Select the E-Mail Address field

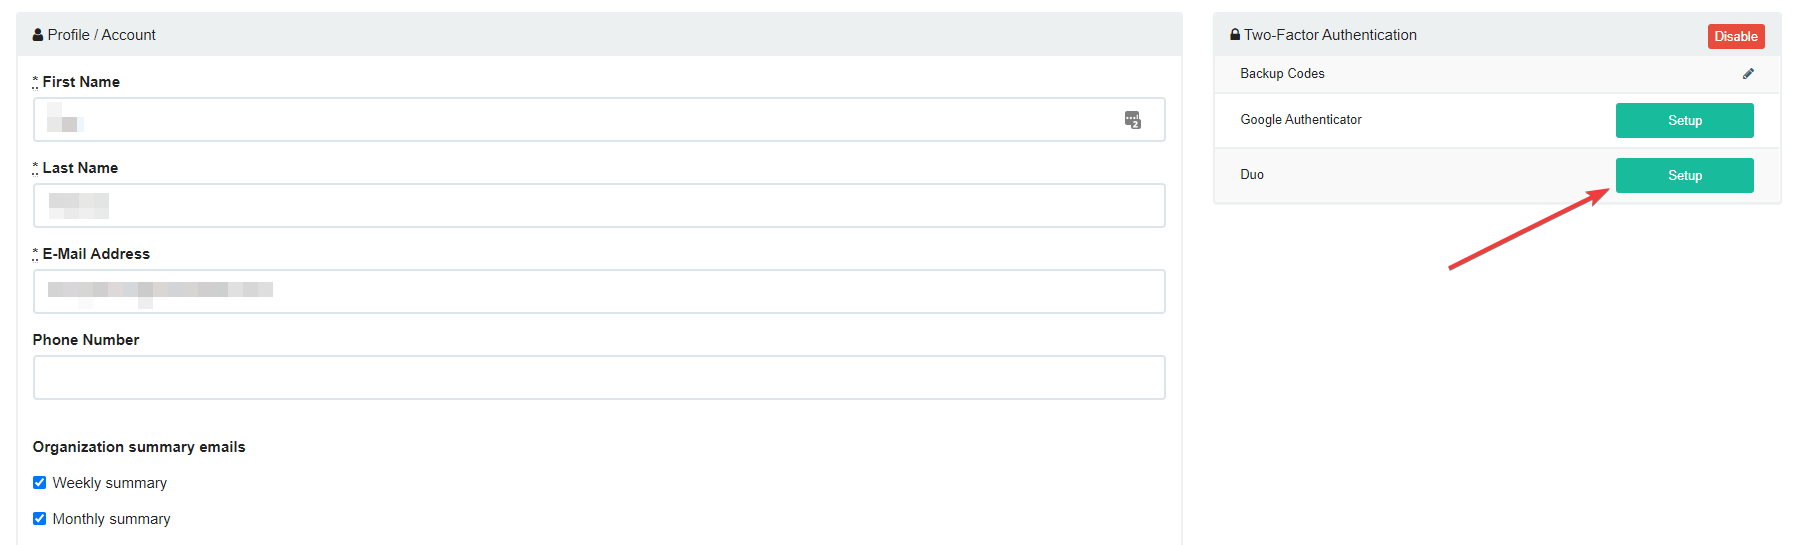(600, 292)
